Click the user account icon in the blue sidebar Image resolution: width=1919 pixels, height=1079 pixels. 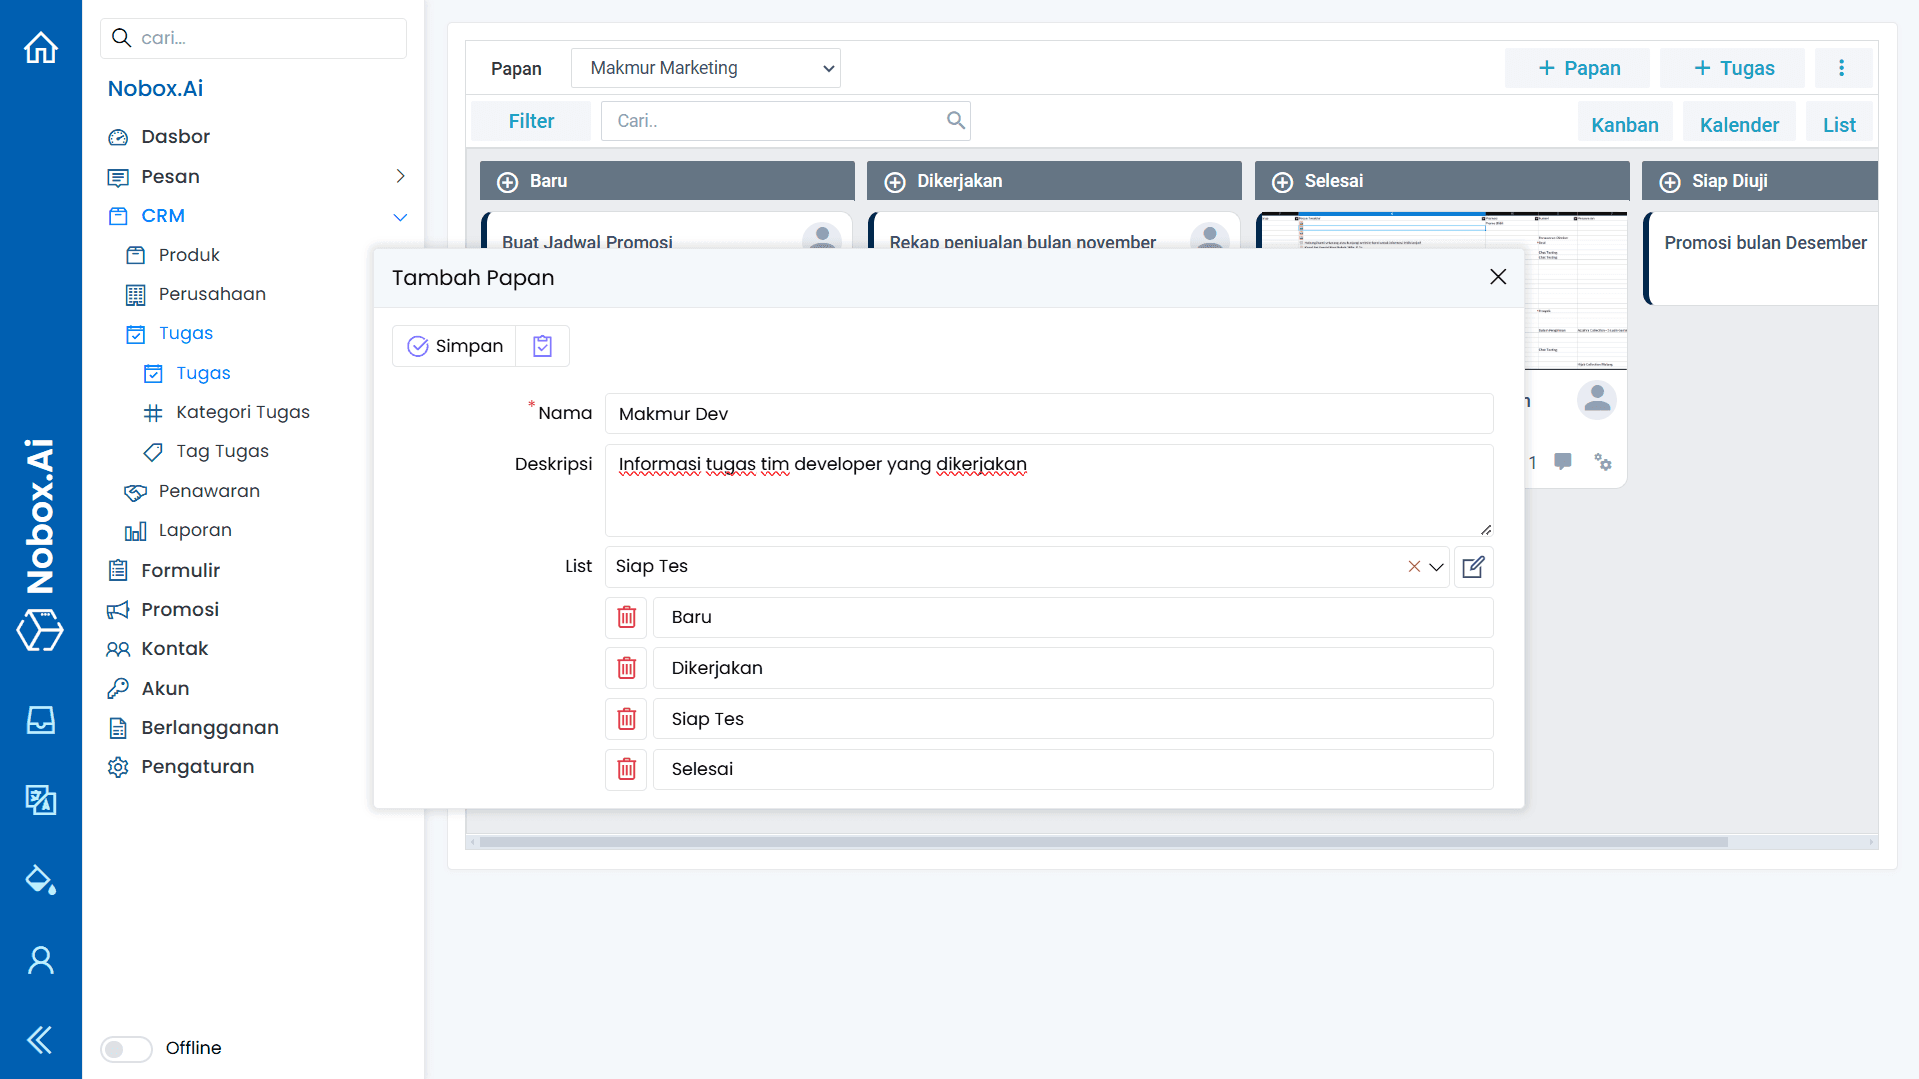[40, 959]
